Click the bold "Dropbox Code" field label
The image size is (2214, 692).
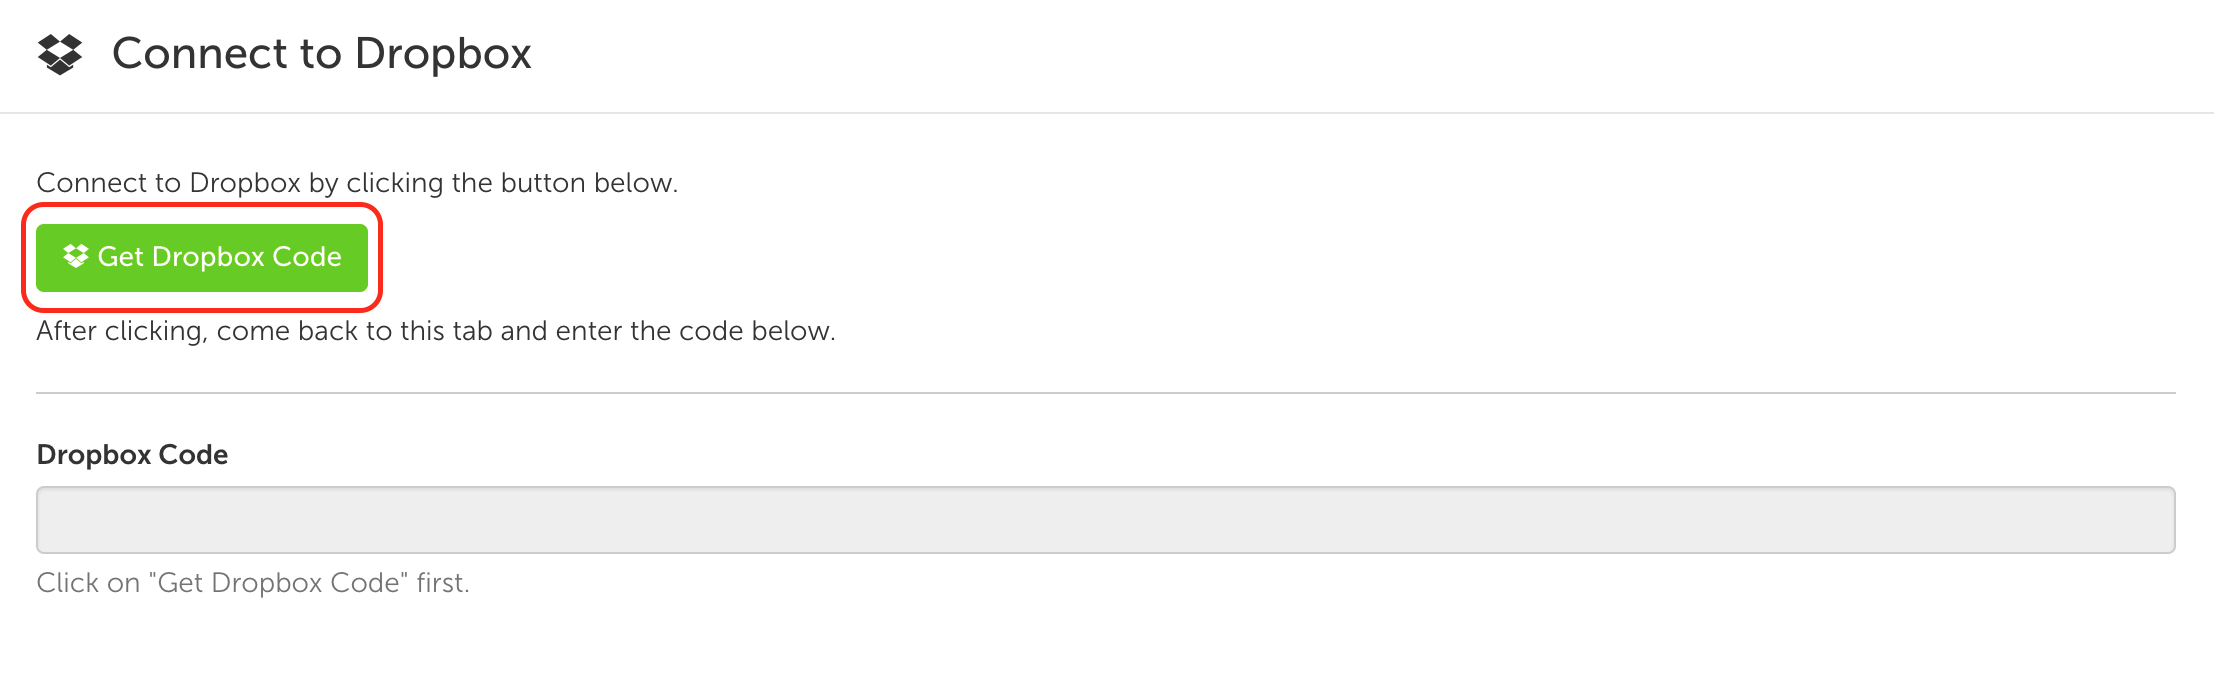[132, 455]
